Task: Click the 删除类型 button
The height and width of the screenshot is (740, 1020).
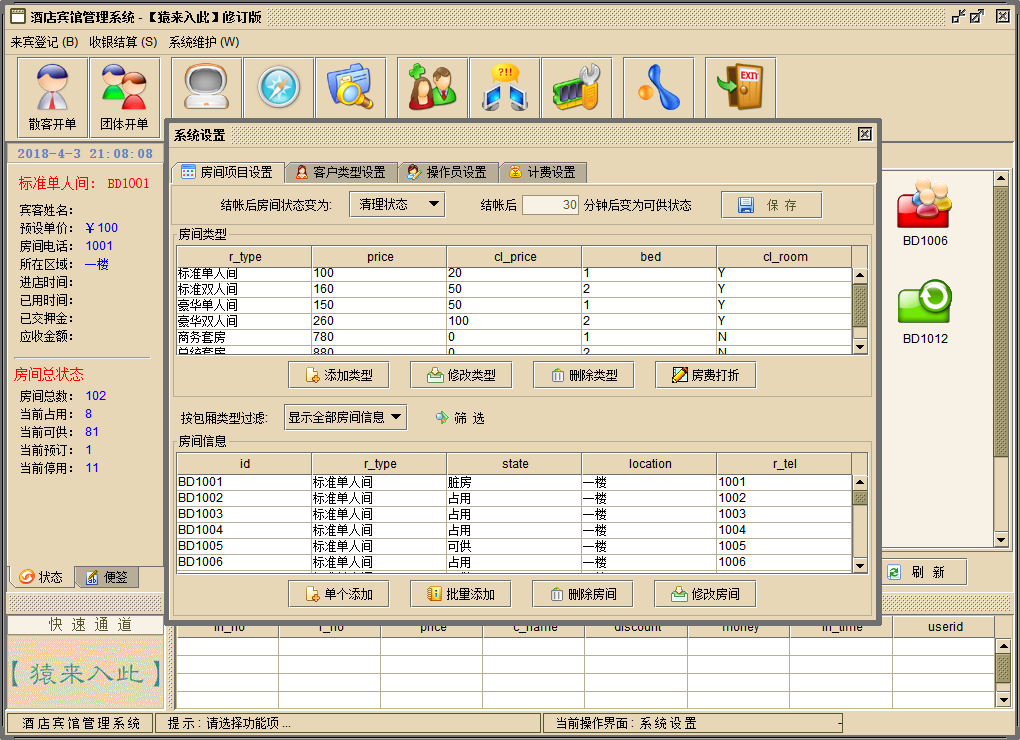Action: coord(584,375)
